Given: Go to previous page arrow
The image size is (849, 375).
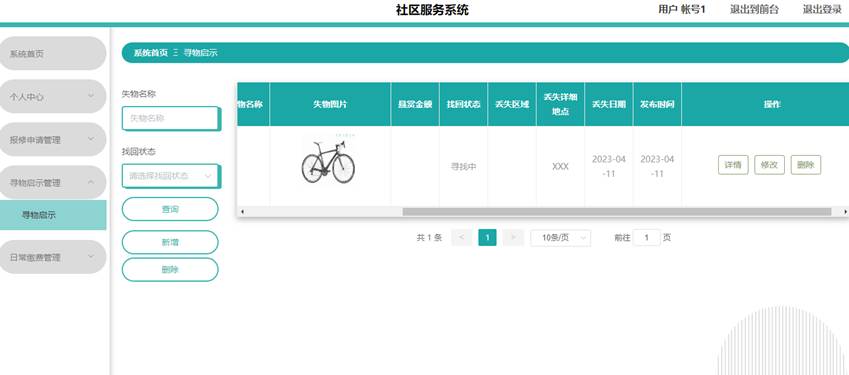Looking at the screenshot, I should 461,237.
